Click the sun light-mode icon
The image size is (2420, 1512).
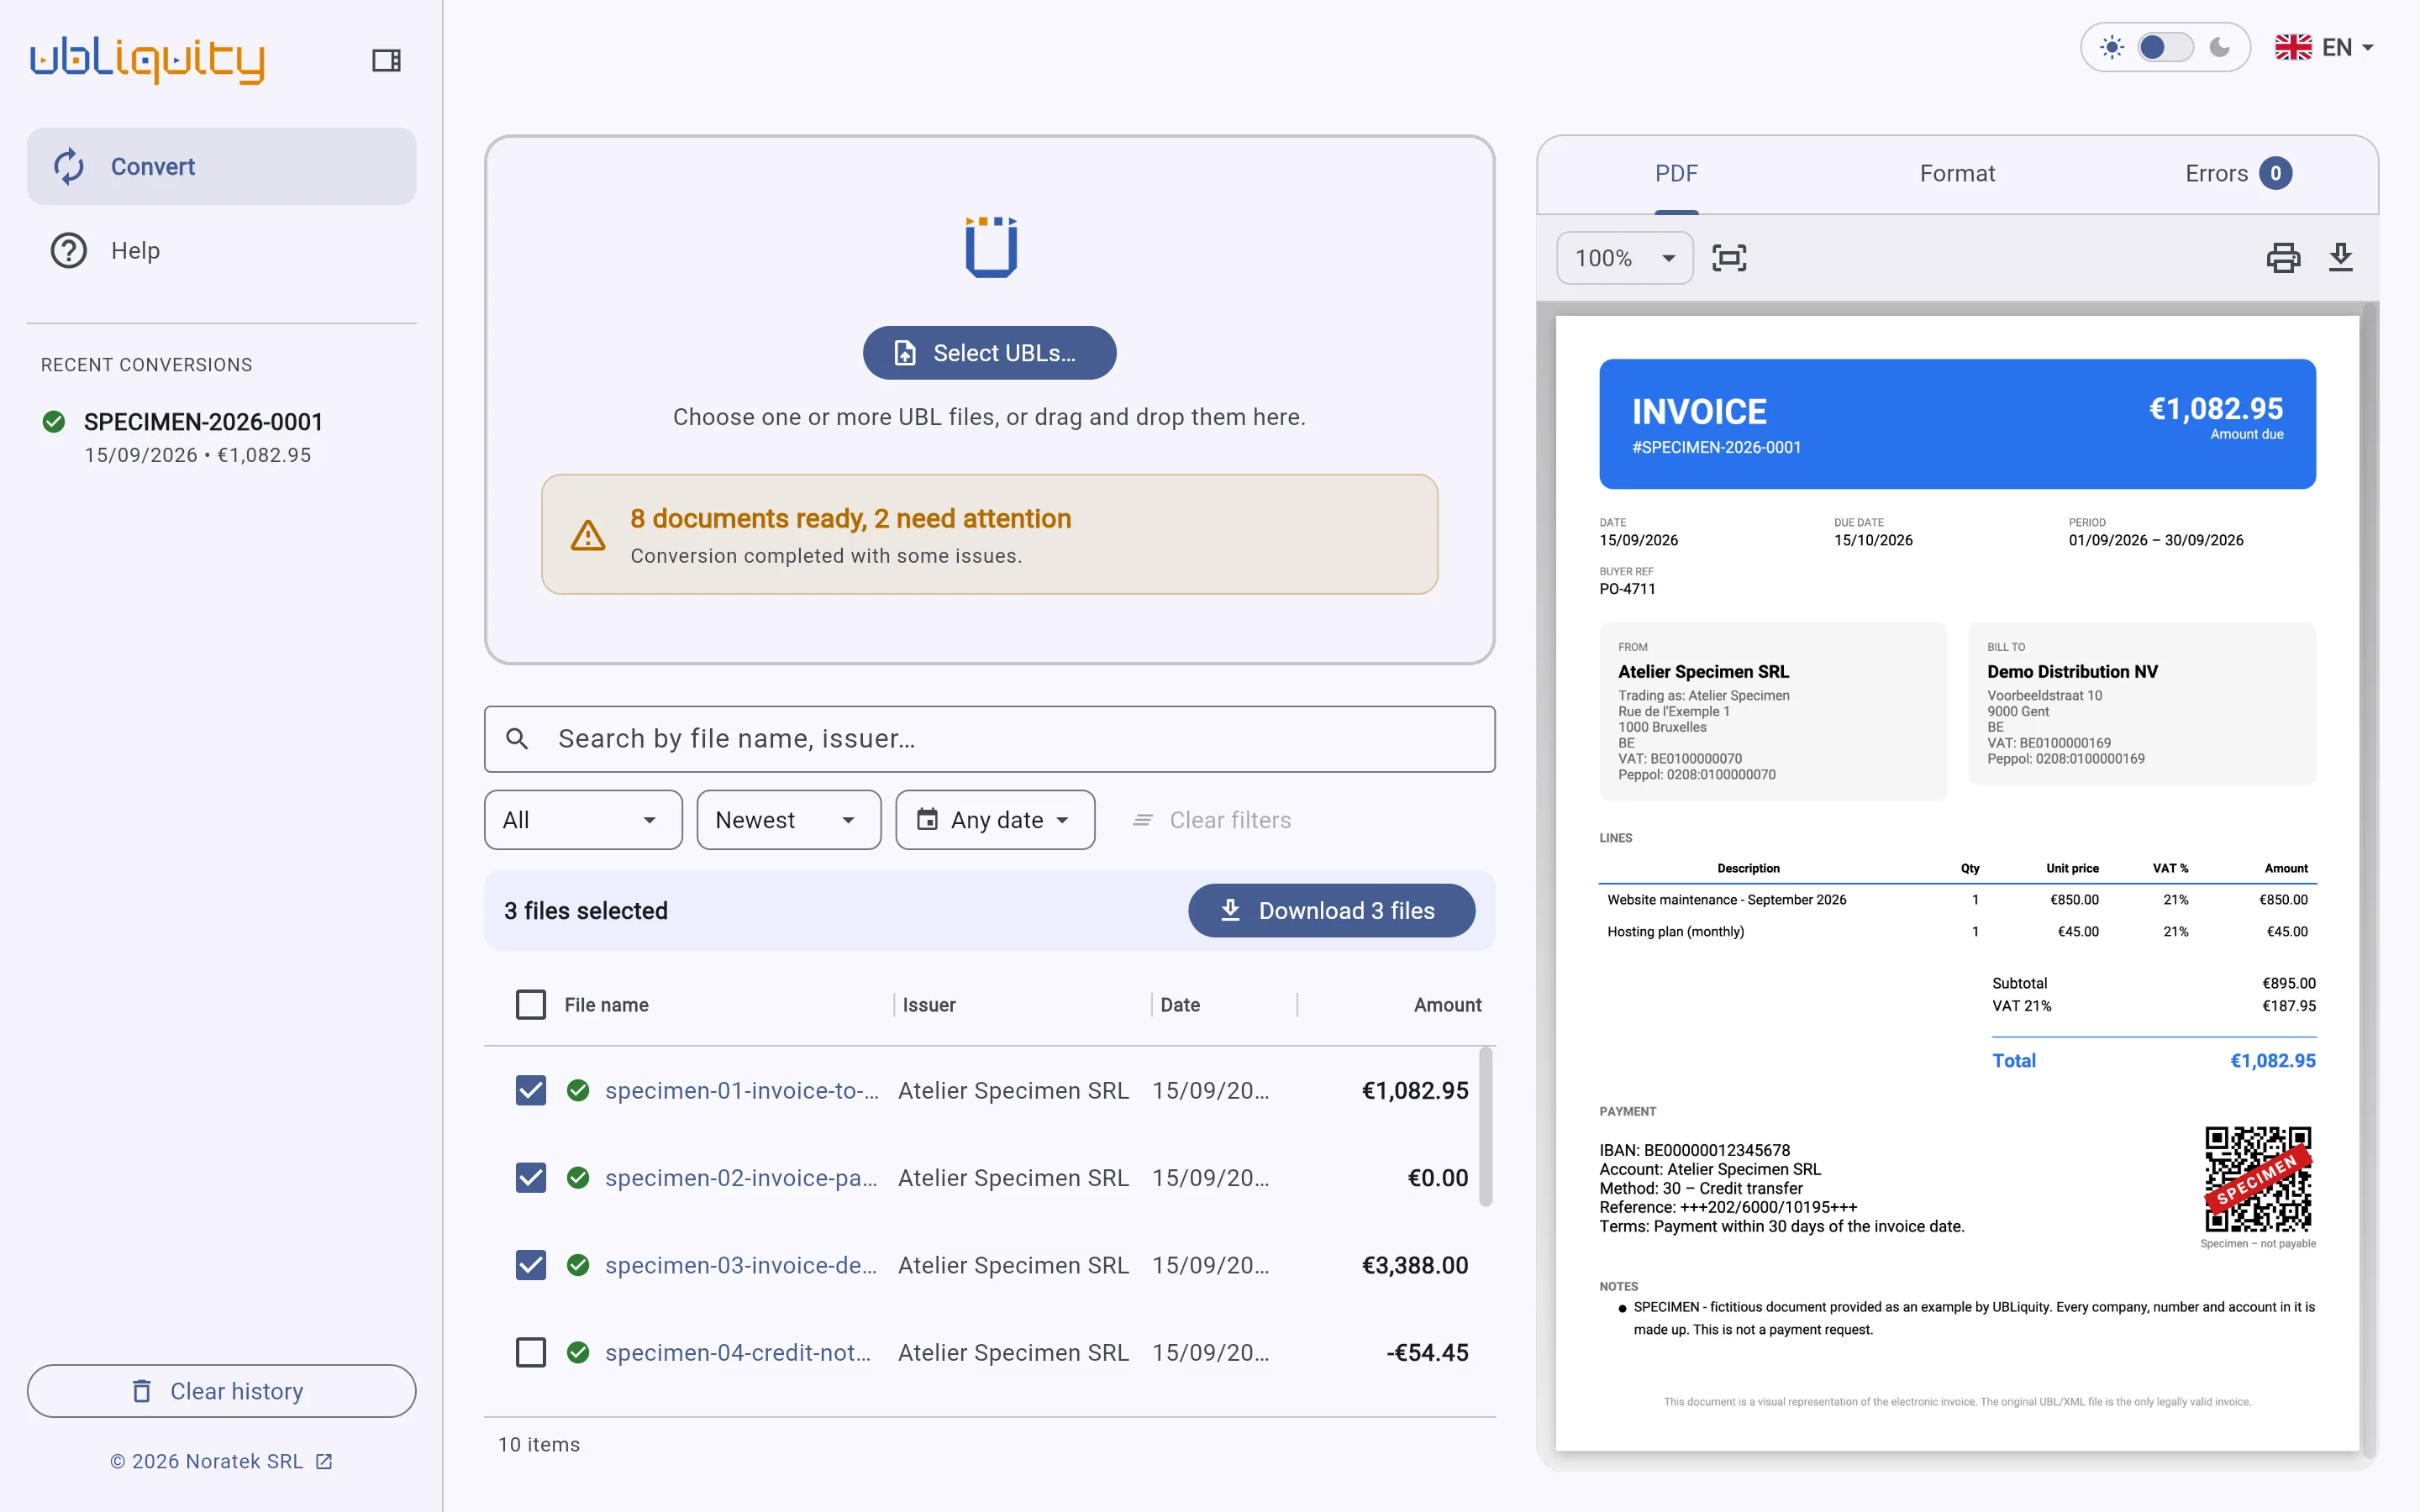point(2112,47)
